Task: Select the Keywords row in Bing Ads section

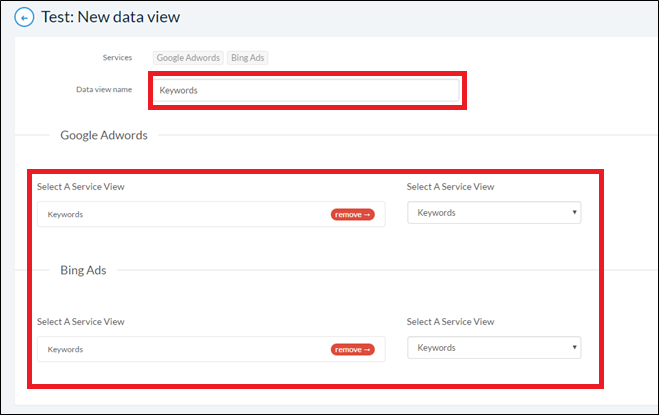Action: [211, 349]
